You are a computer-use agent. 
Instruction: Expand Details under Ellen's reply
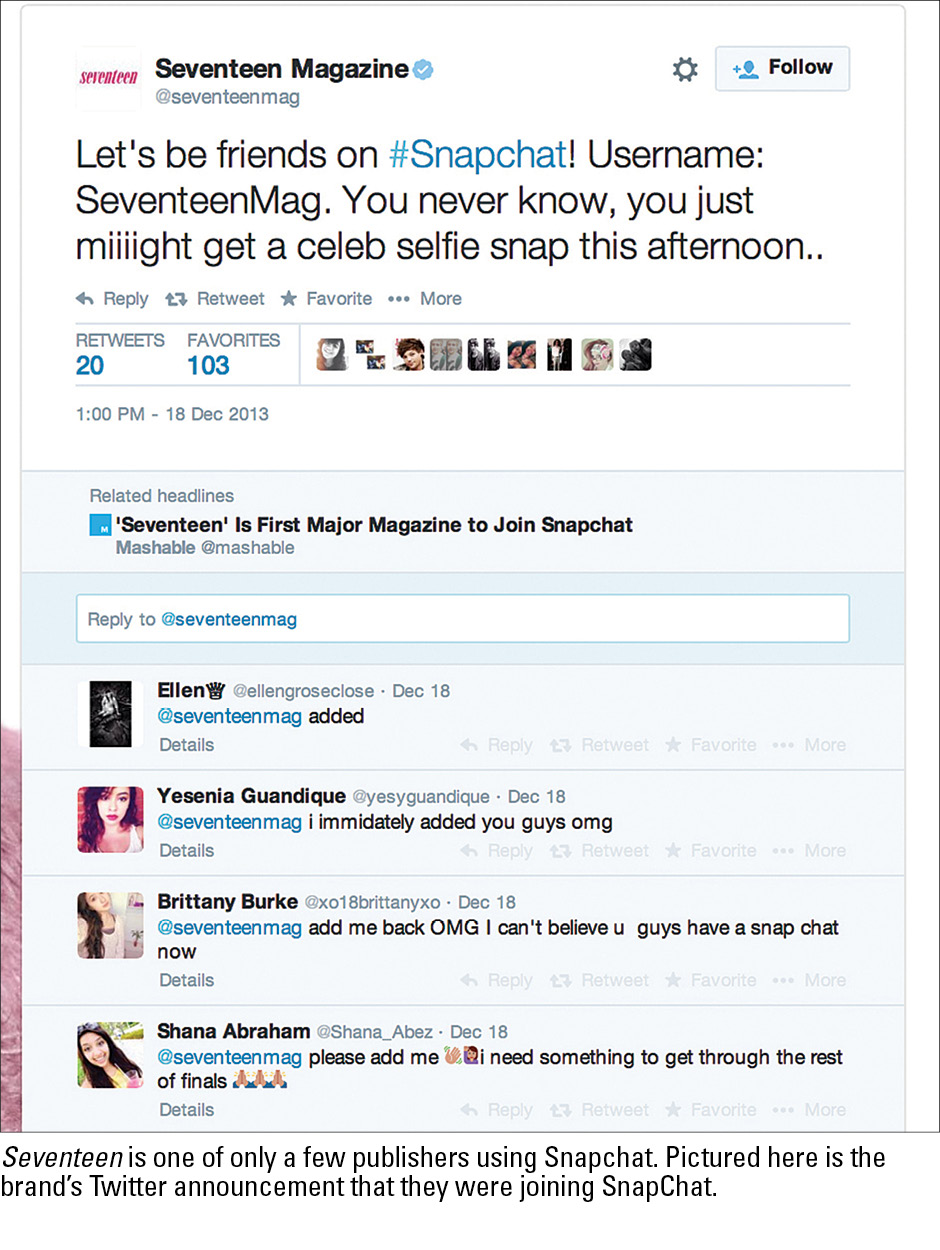(187, 745)
